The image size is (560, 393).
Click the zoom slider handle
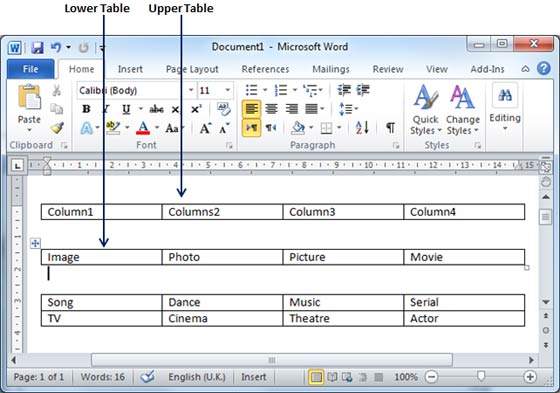click(481, 376)
